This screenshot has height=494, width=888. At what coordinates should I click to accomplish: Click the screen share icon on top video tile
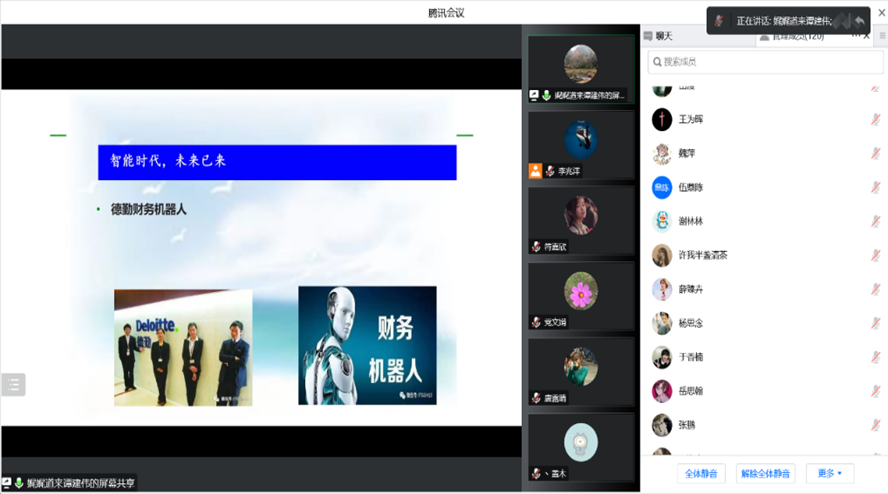click(x=535, y=96)
